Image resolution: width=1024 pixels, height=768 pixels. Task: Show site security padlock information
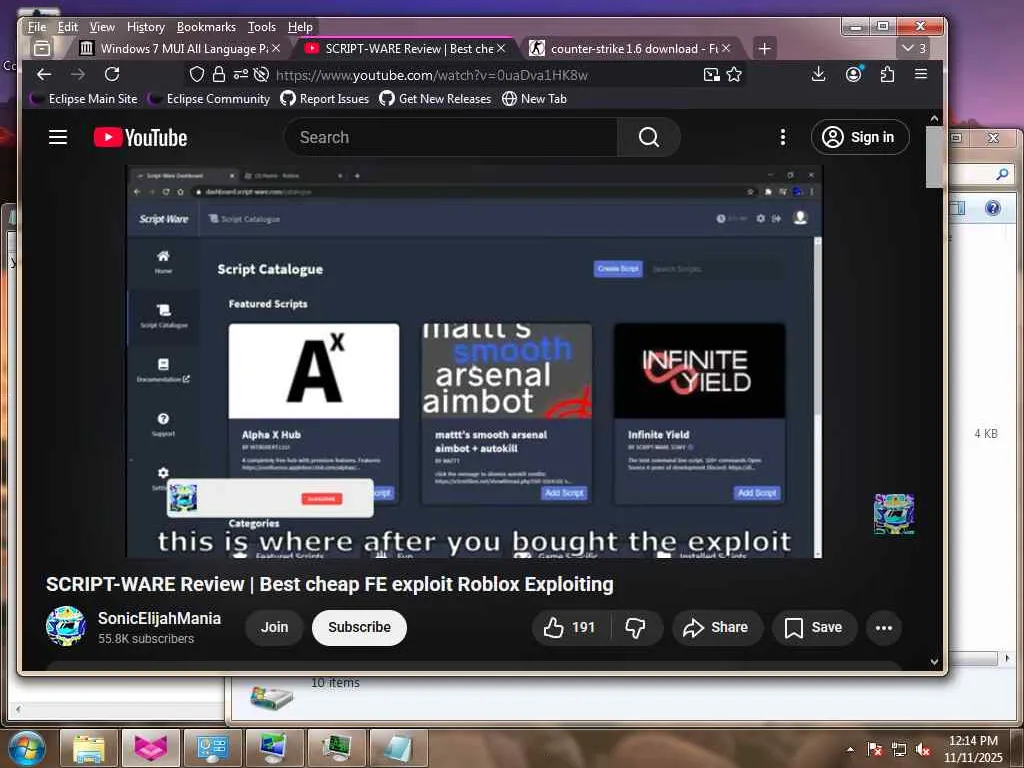coord(219,74)
